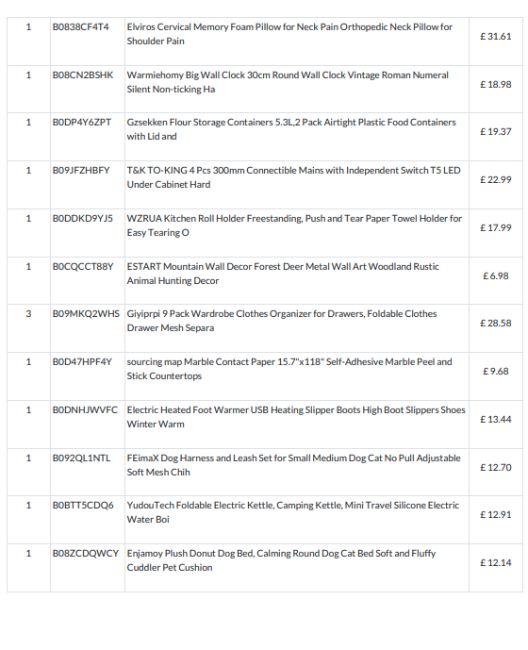Select ASIN B0DNHJWVFC

(x=85, y=410)
